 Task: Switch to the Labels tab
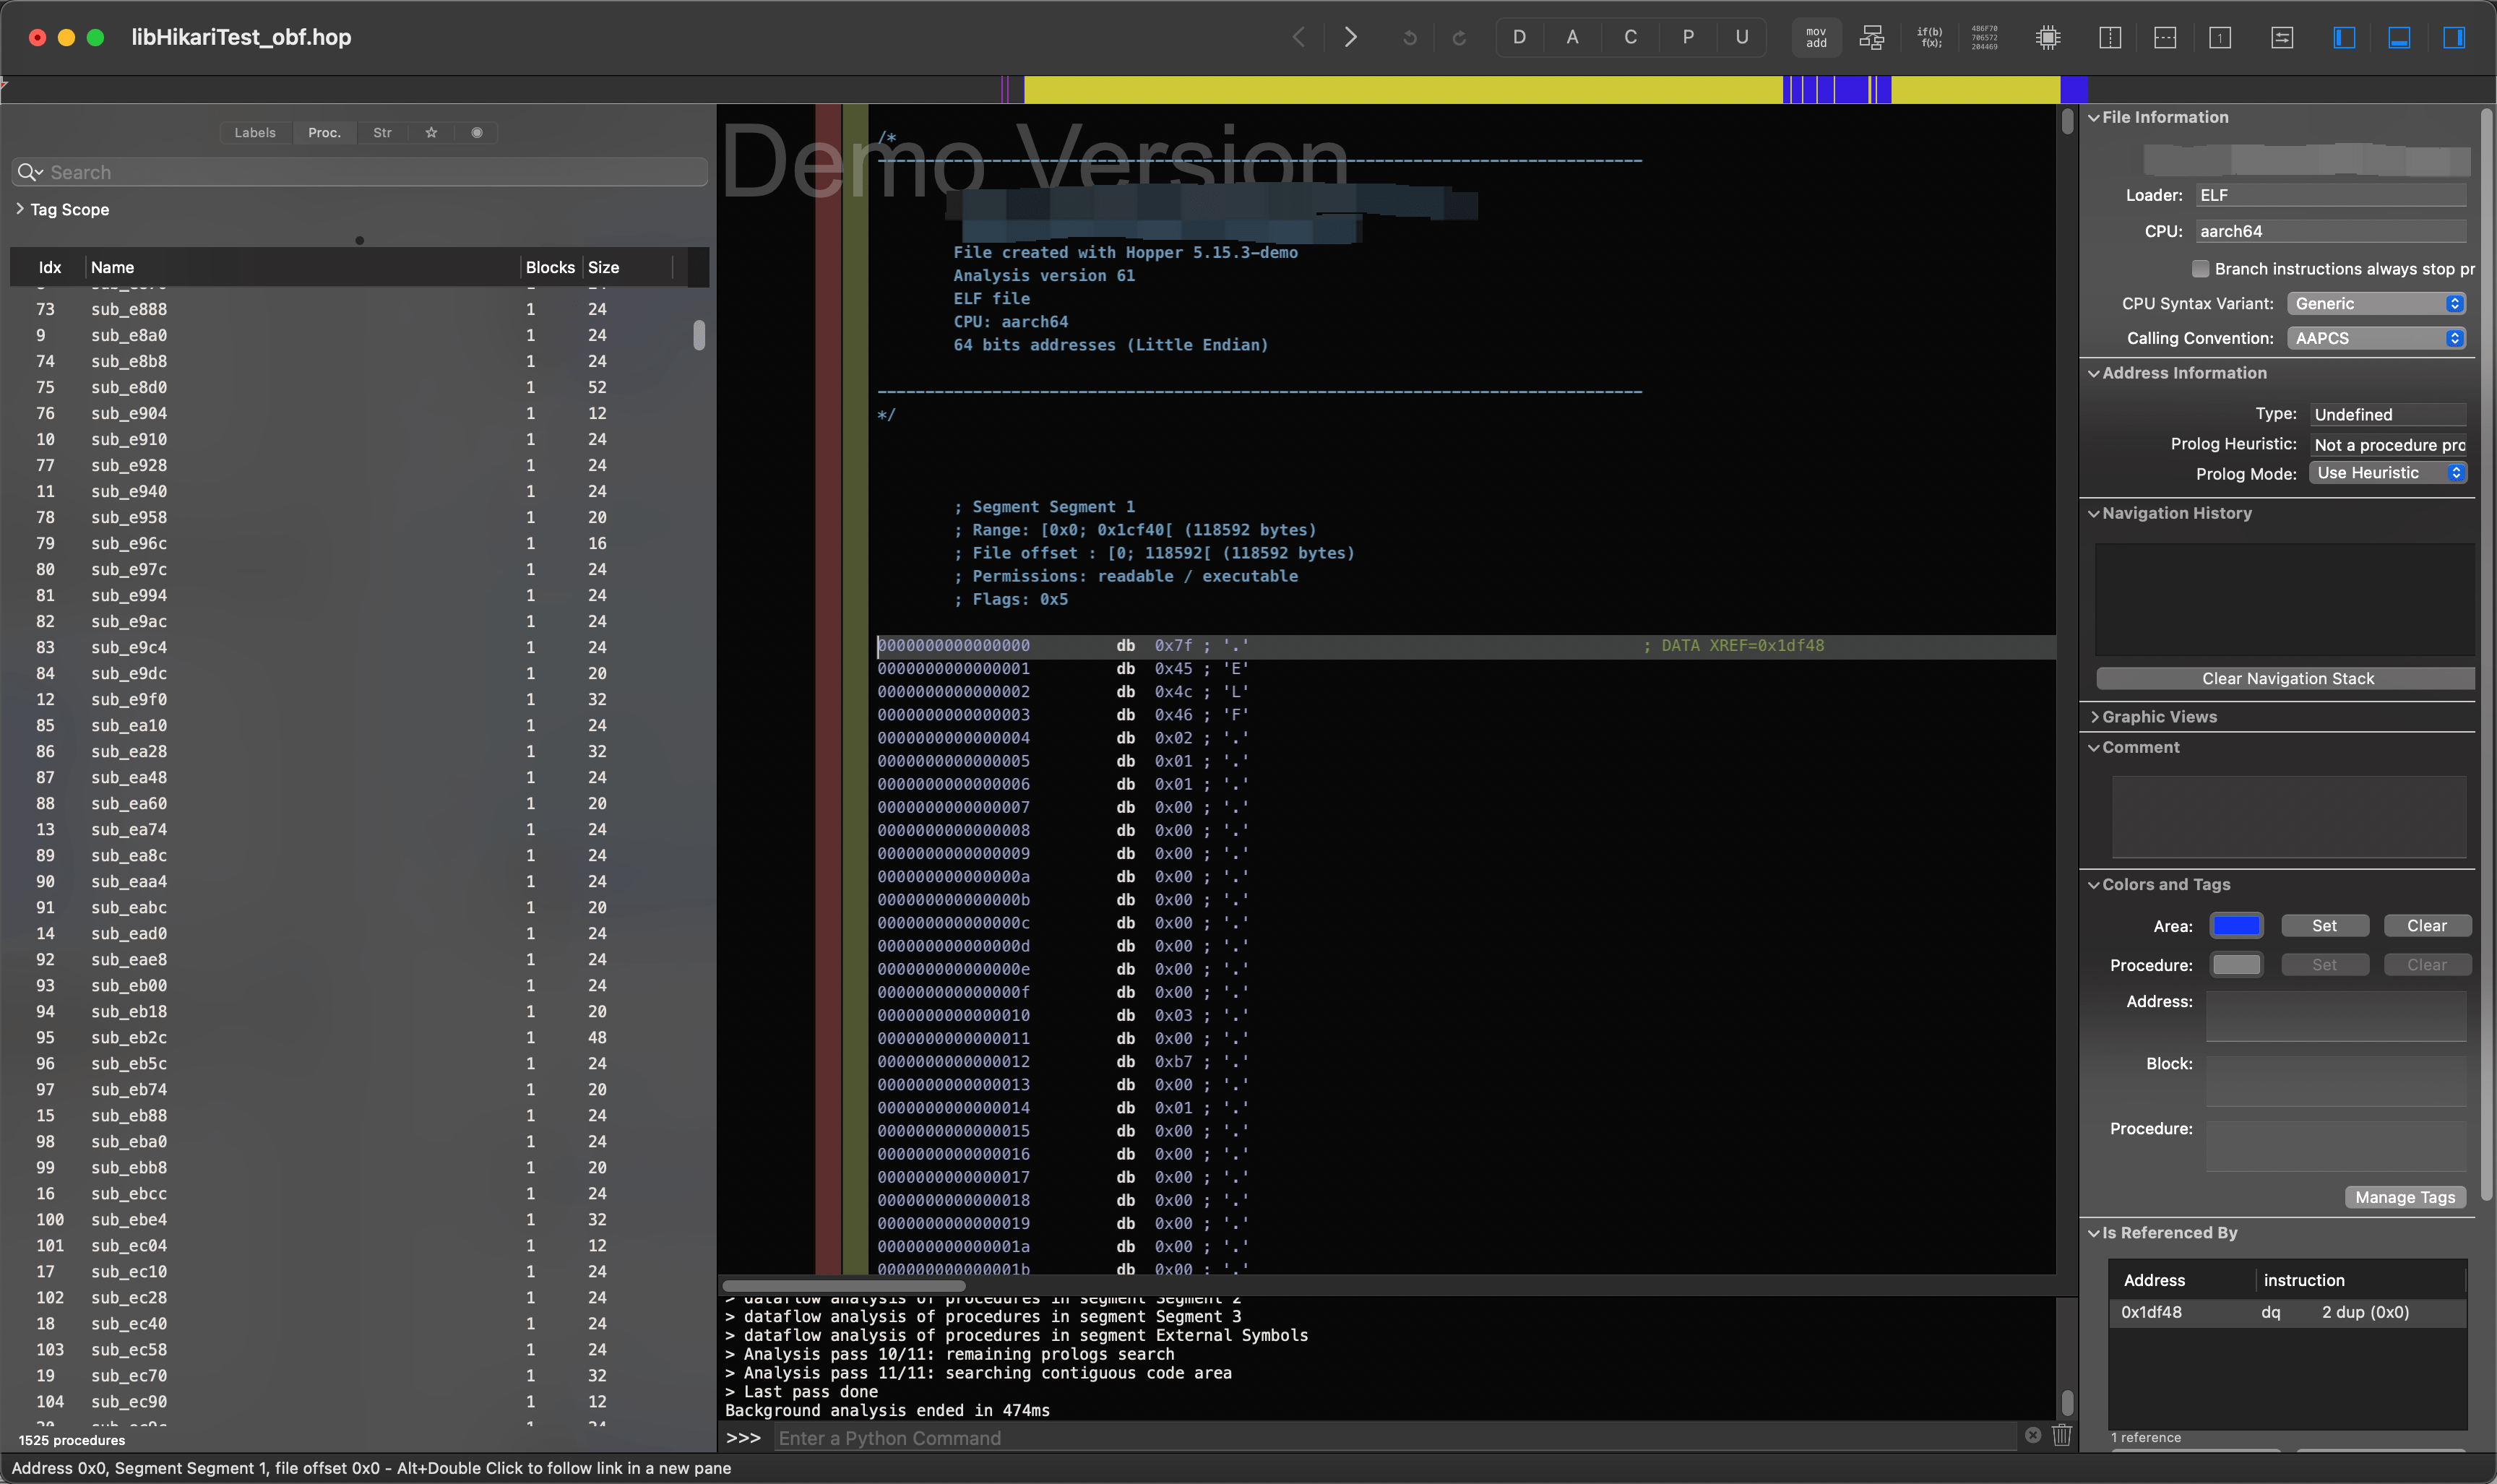255,132
